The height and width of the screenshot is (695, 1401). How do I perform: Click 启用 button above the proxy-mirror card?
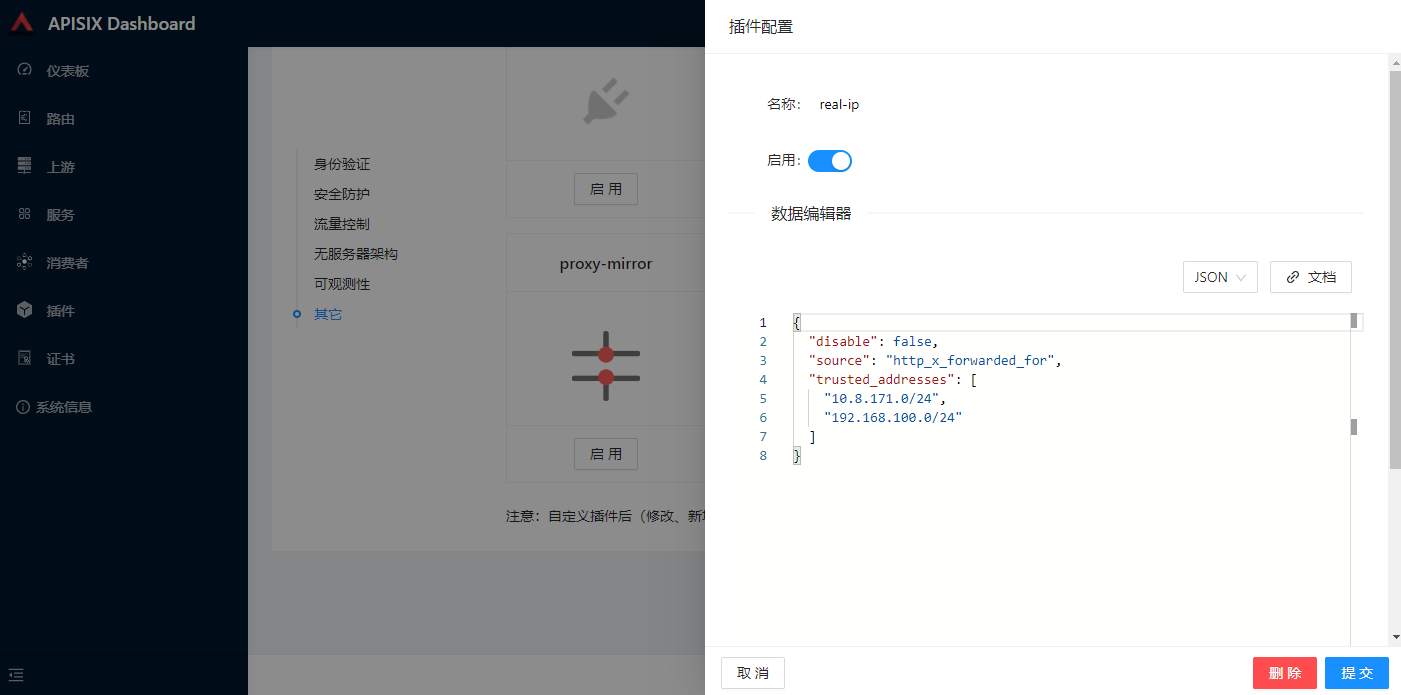click(606, 189)
